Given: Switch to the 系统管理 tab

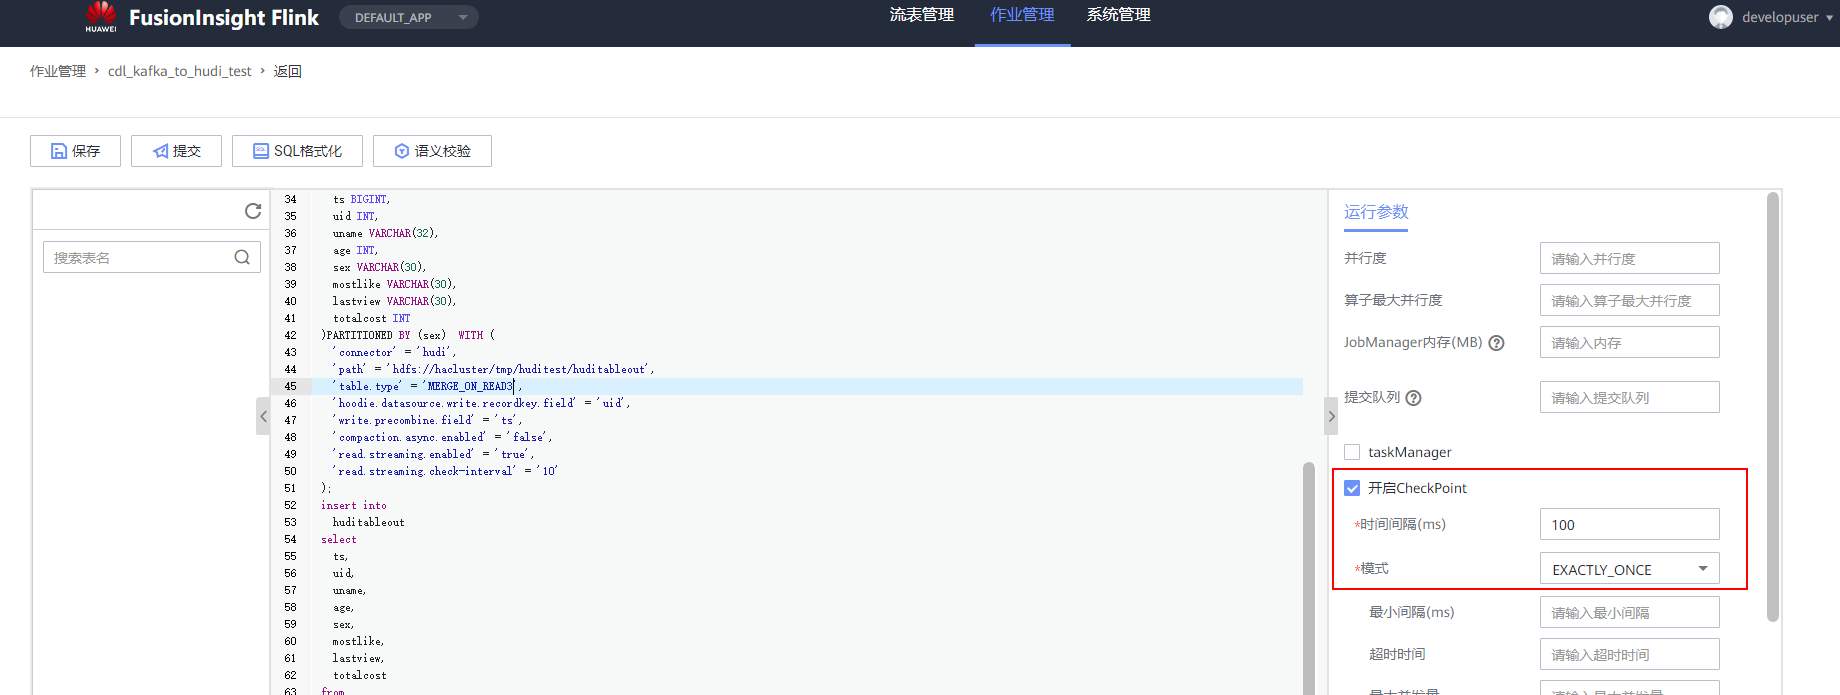Looking at the screenshot, I should click(x=1119, y=15).
